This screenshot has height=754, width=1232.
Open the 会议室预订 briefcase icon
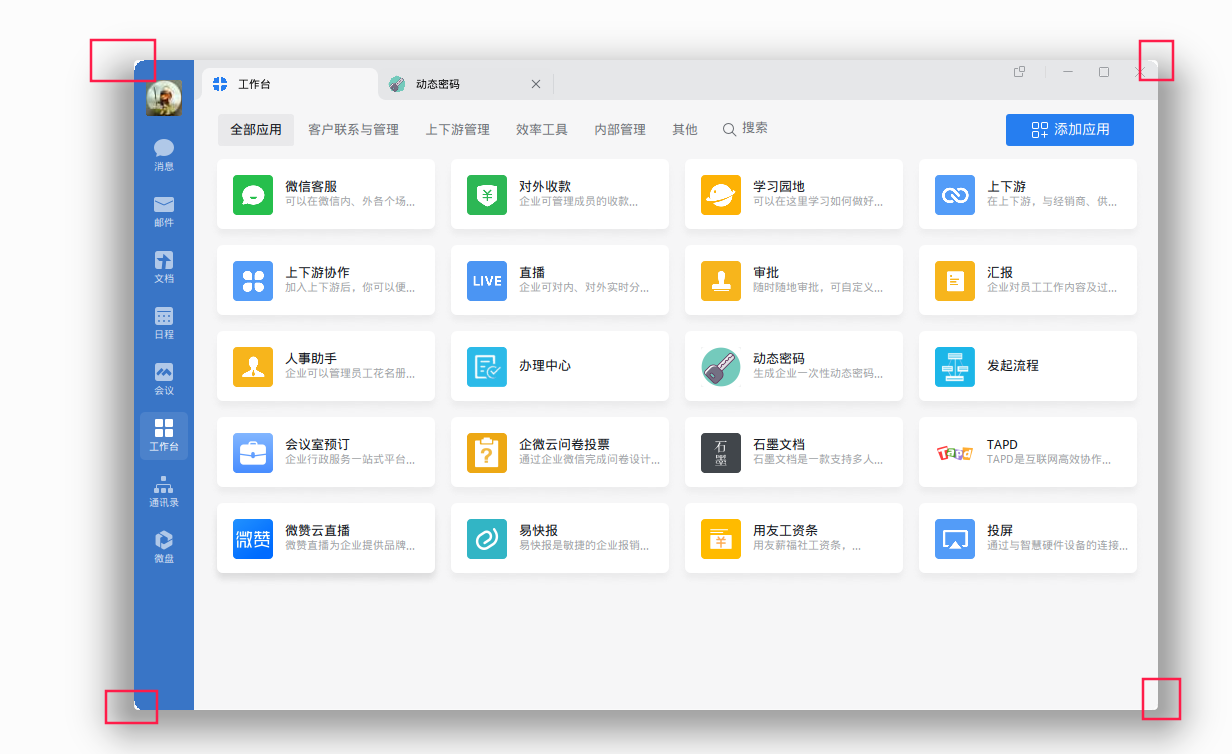point(253,453)
